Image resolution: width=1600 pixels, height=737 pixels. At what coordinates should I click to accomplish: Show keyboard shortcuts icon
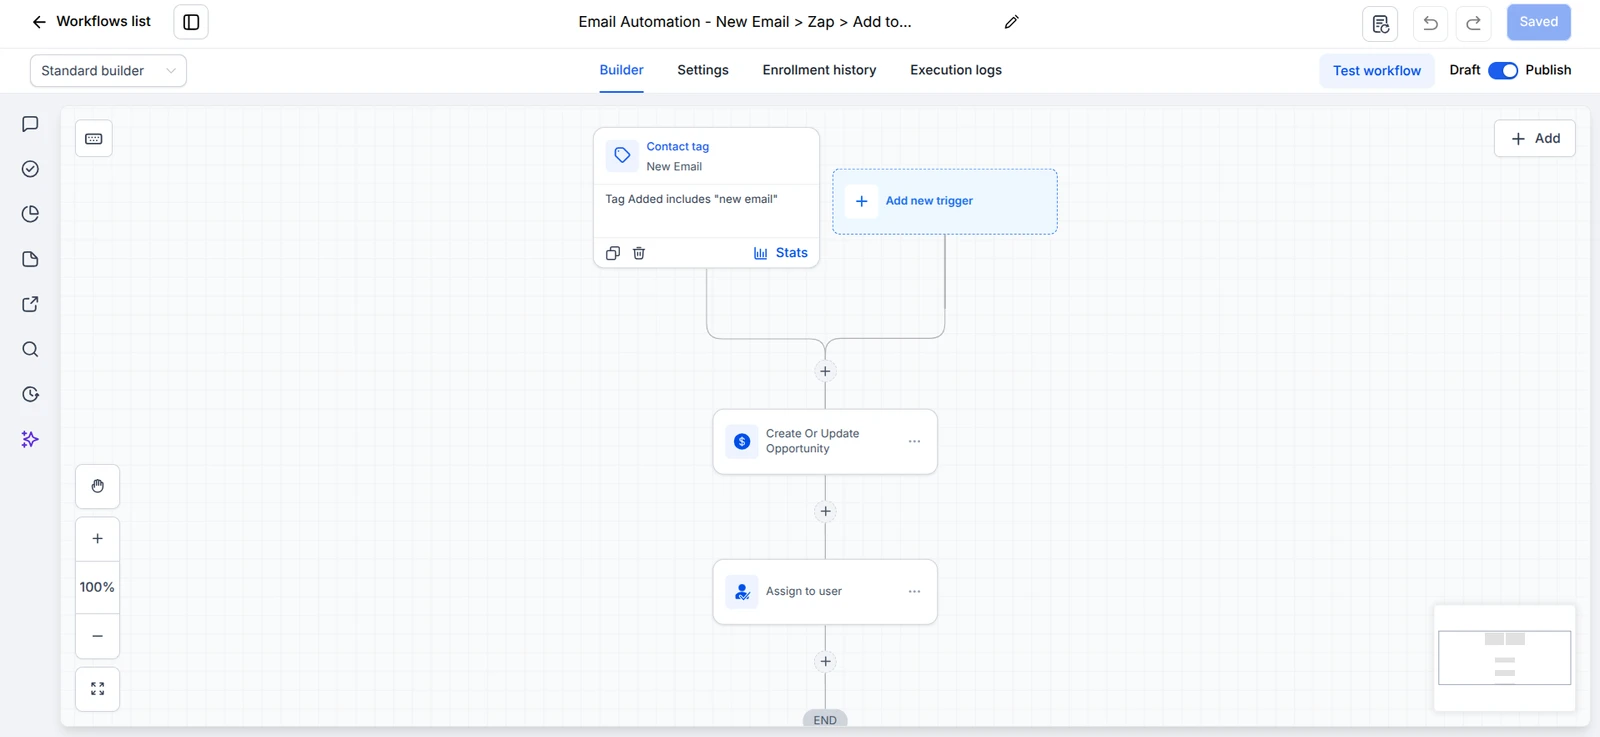point(94,139)
